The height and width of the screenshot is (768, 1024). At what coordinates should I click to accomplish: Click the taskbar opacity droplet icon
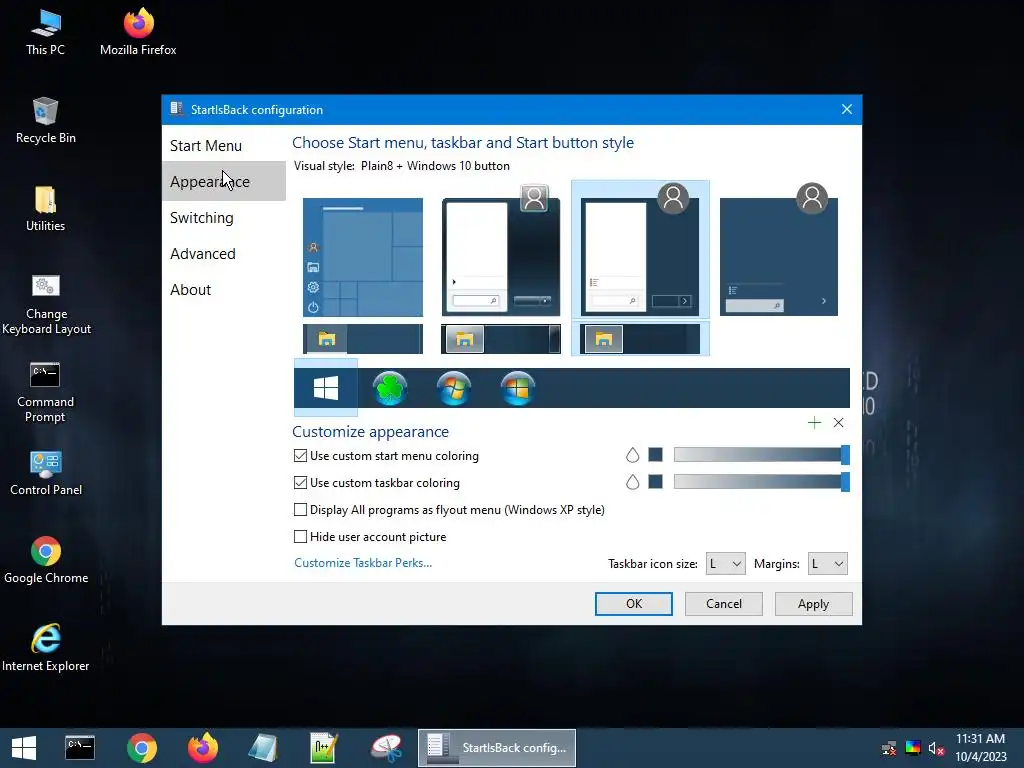click(632, 482)
